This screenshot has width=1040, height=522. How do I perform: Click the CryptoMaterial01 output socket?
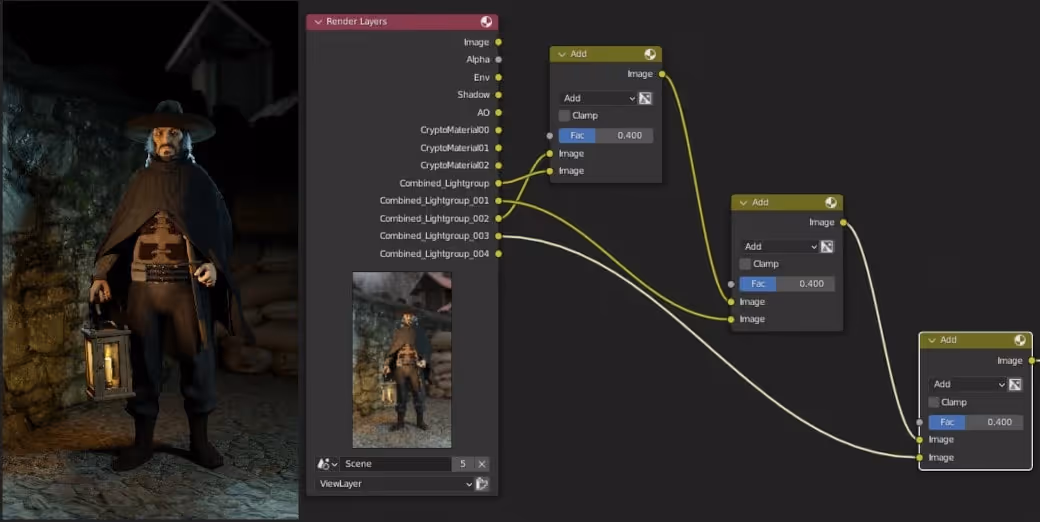click(x=499, y=148)
